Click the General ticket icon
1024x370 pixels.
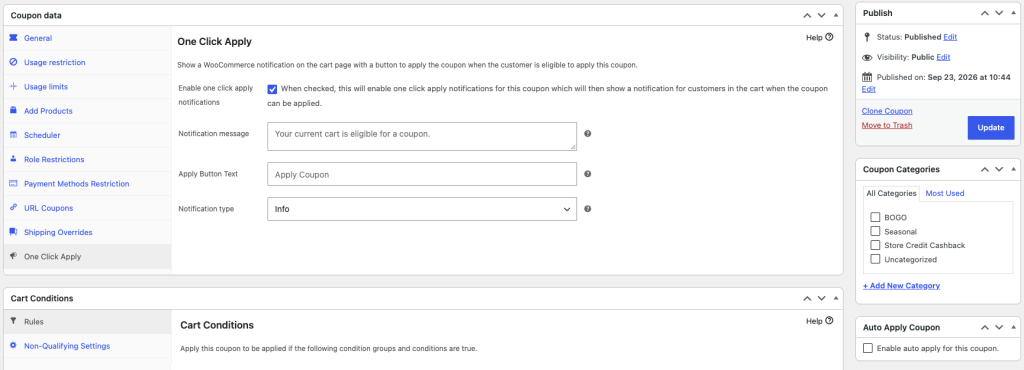tap(13, 38)
